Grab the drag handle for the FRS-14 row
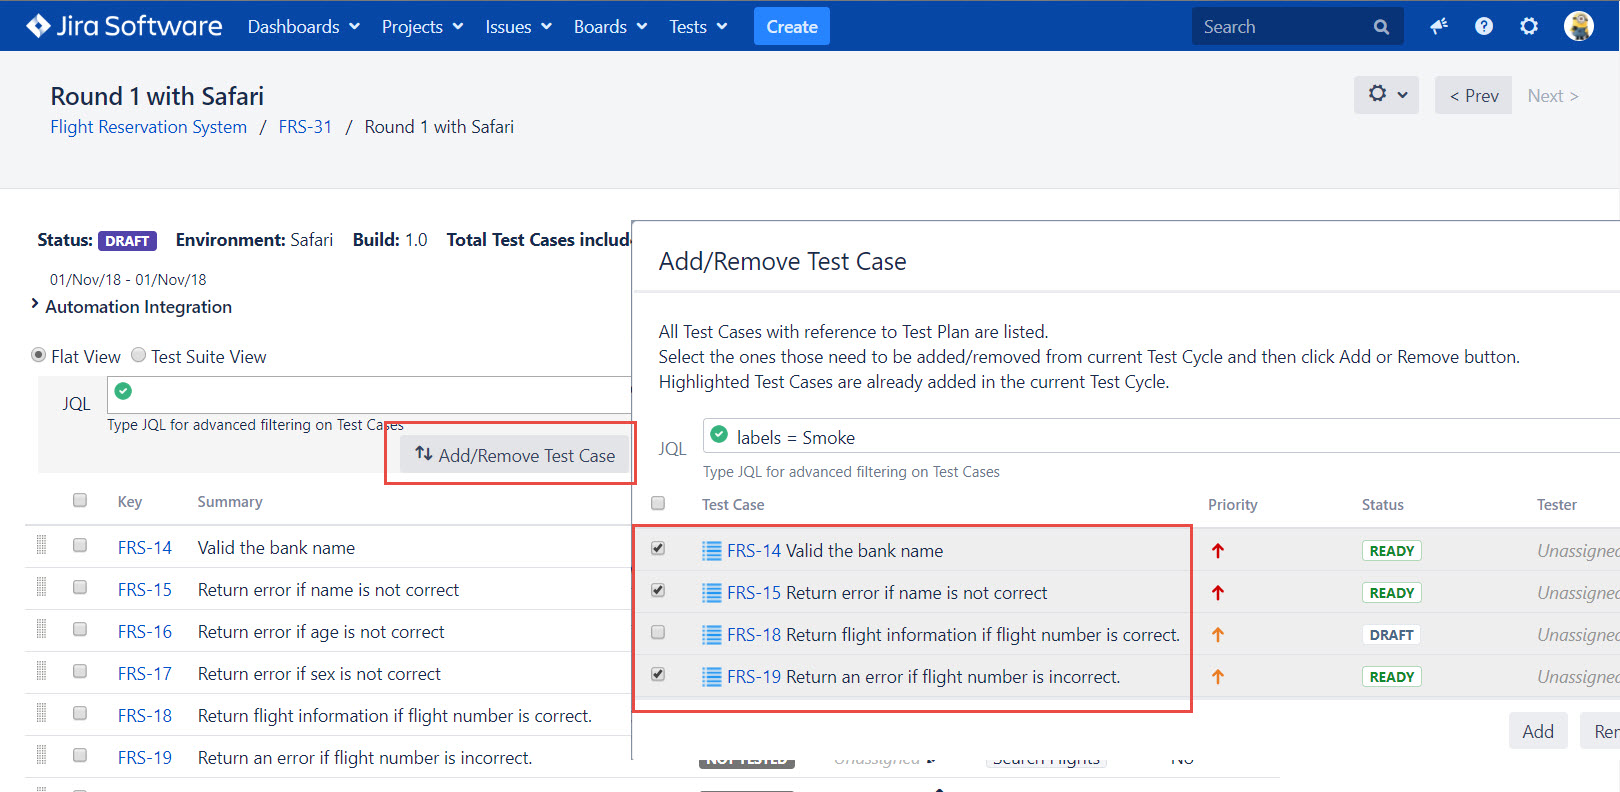1620x792 pixels. pos(41,545)
